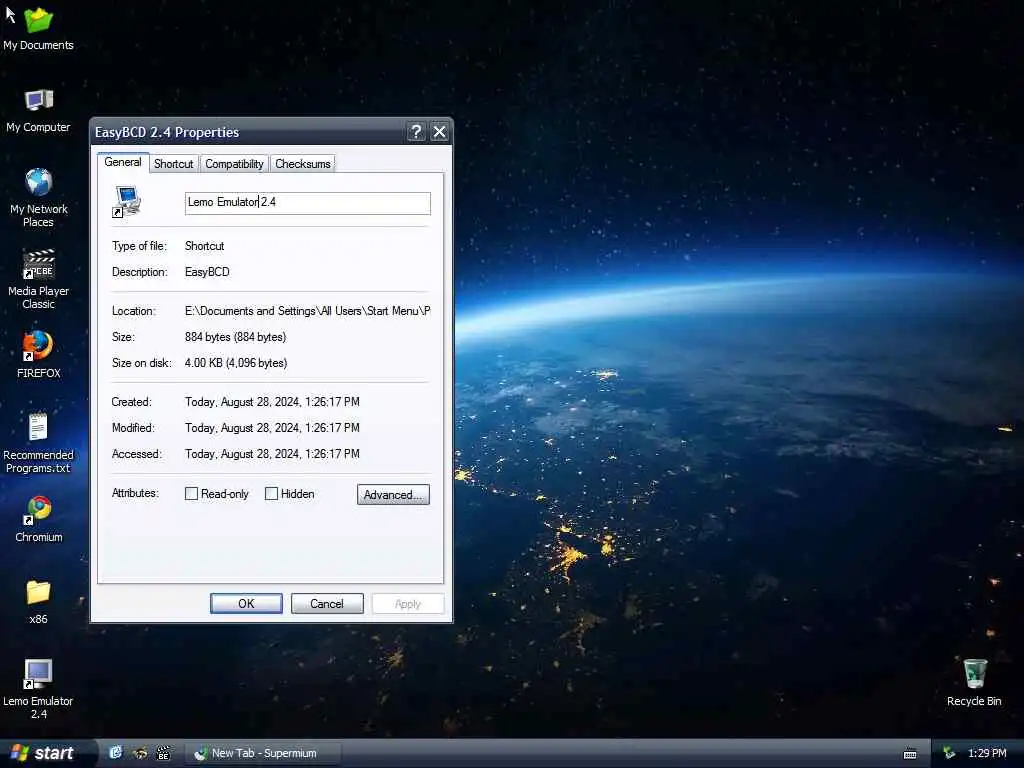The width and height of the screenshot is (1024, 768).
Task: Click into the shortcut name field
Action: (x=308, y=202)
